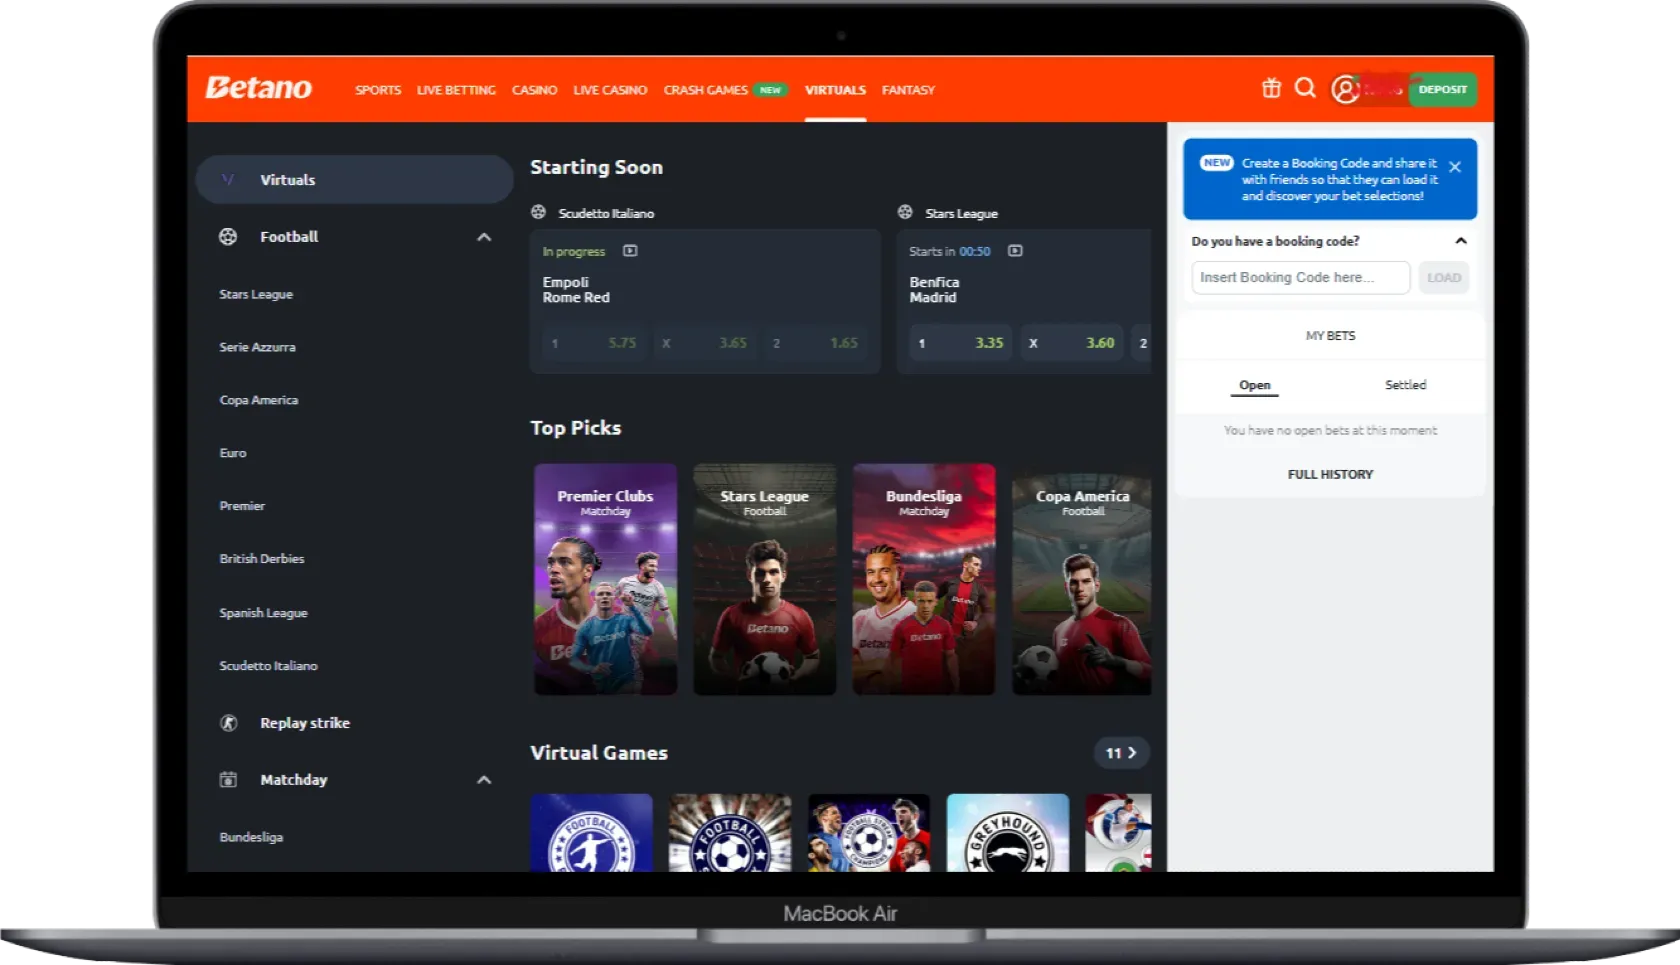Click the LOAD booking code button
The height and width of the screenshot is (965, 1680).
tap(1443, 278)
